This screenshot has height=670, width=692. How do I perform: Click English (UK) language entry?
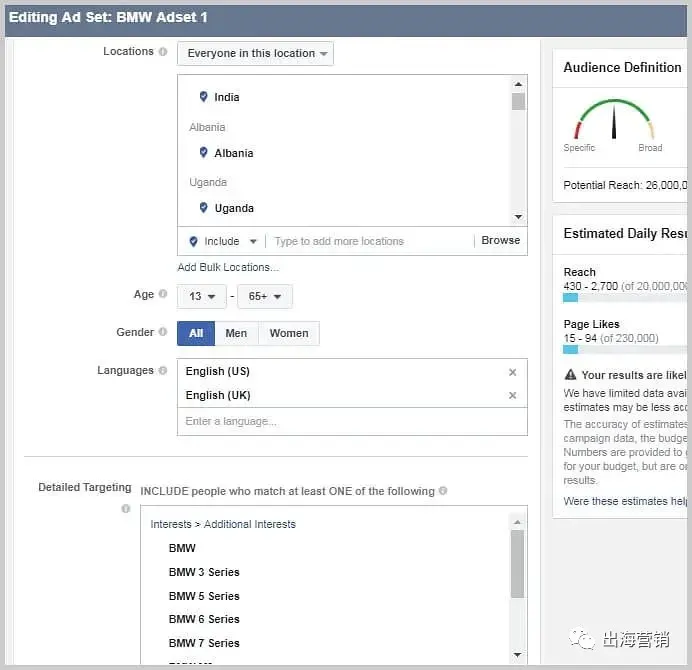[218, 395]
